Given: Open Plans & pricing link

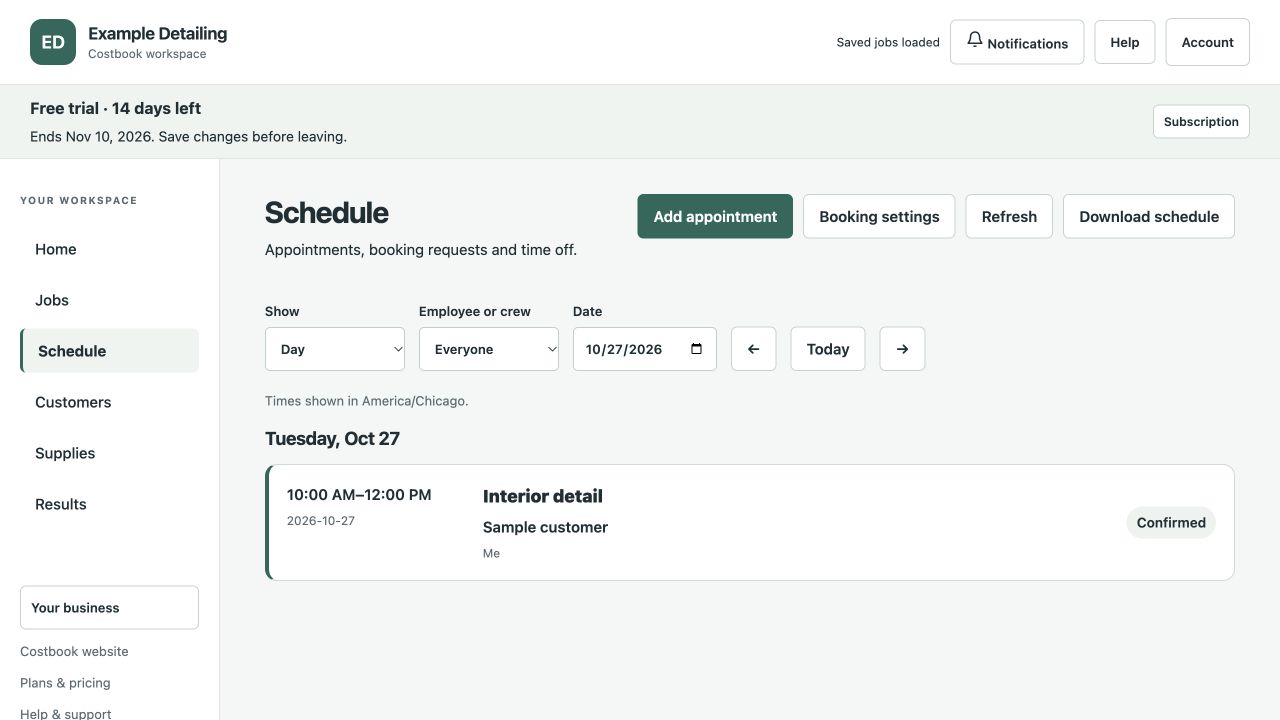Looking at the screenshot, I should click(65, 683).
